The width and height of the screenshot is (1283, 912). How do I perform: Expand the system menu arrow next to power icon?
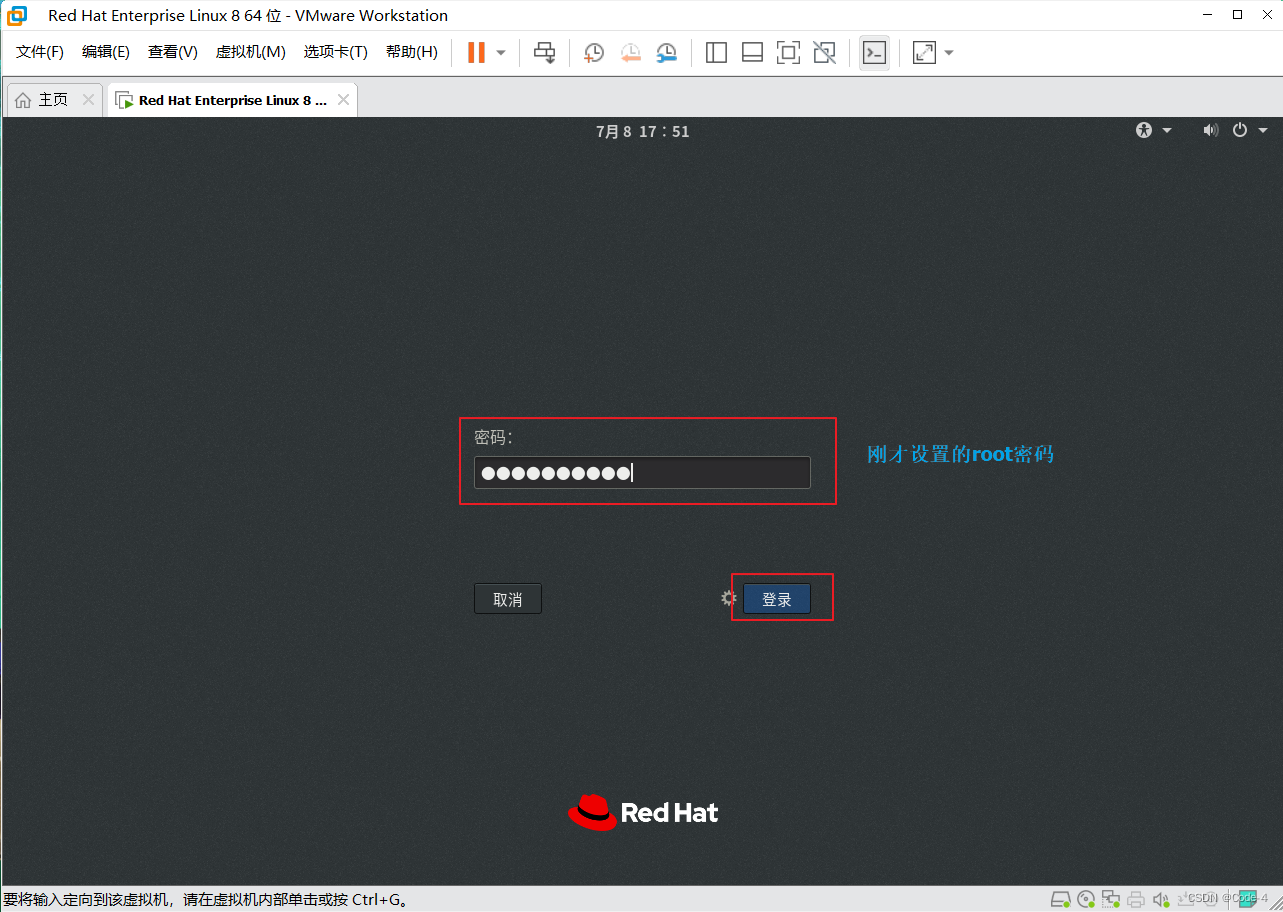1263,131
